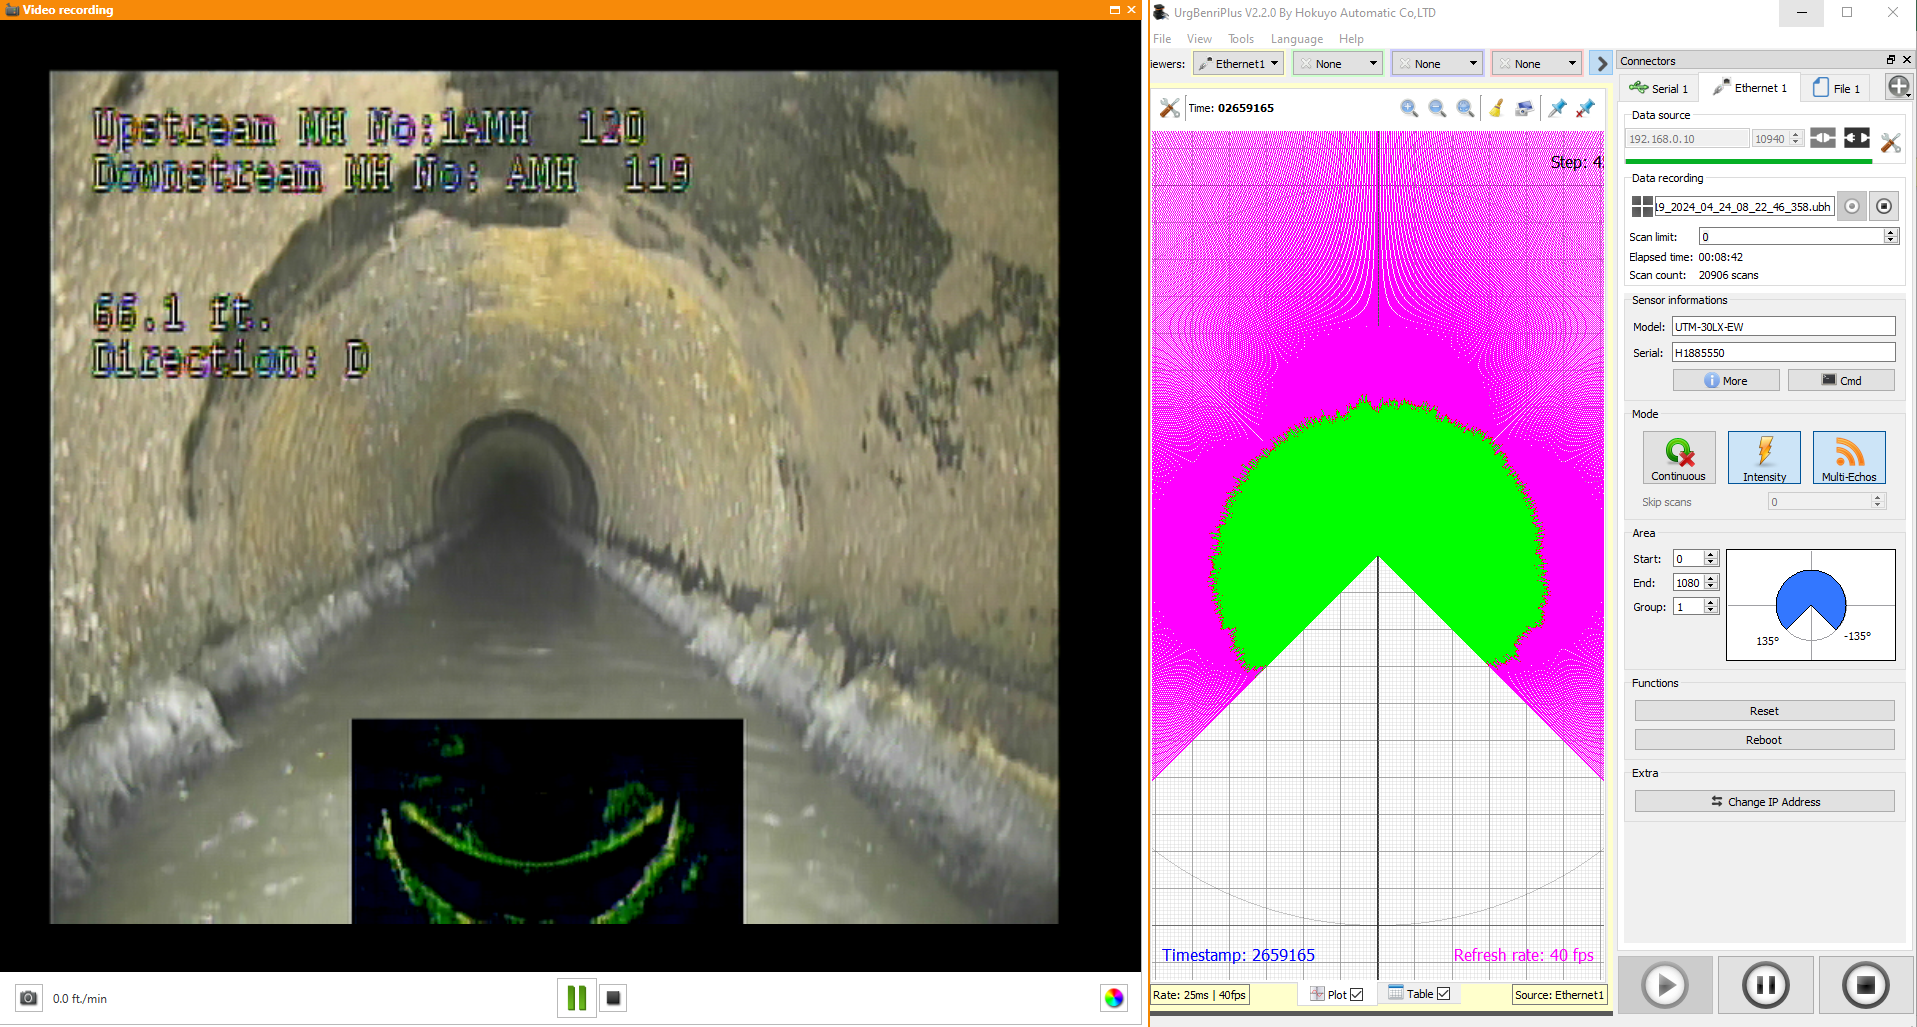Take a video snapshot with camera icon
1917x1027 pixels.
[29, 998]
